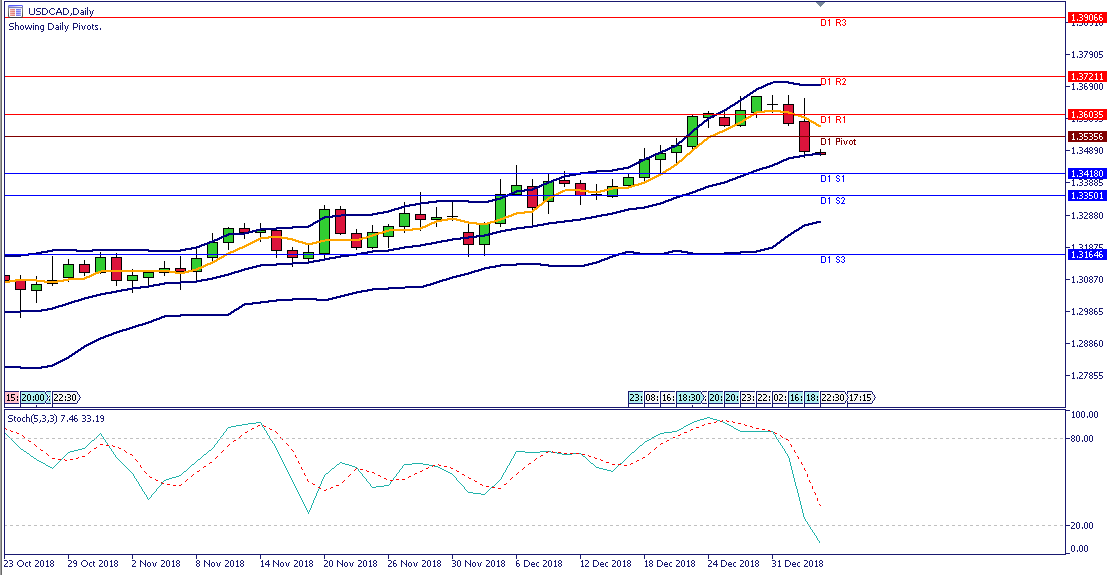Select the D1 R3 resistance label
1115x575 pixels.
(x=833, y=22)
